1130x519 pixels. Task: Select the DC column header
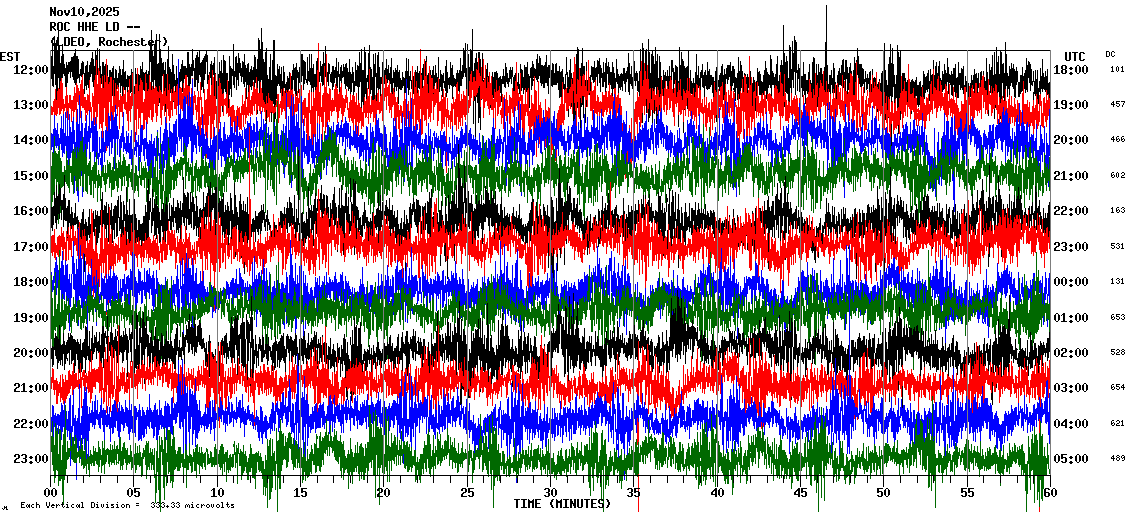point(1110,54)
